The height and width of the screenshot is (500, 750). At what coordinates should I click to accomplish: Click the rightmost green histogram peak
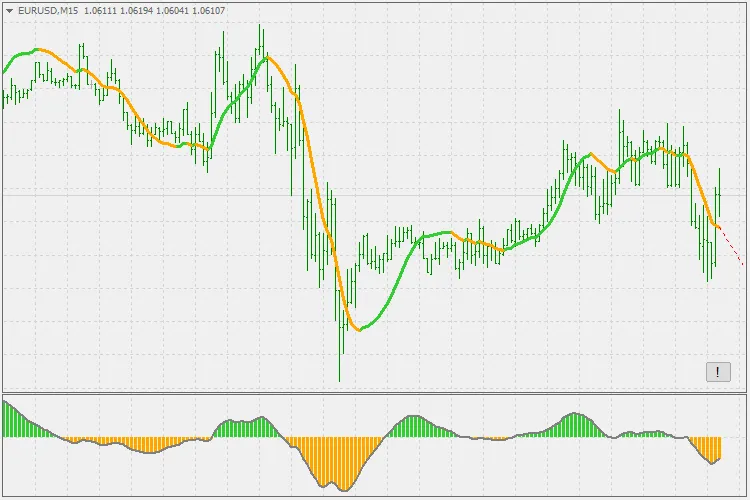[x=576, y=425]
